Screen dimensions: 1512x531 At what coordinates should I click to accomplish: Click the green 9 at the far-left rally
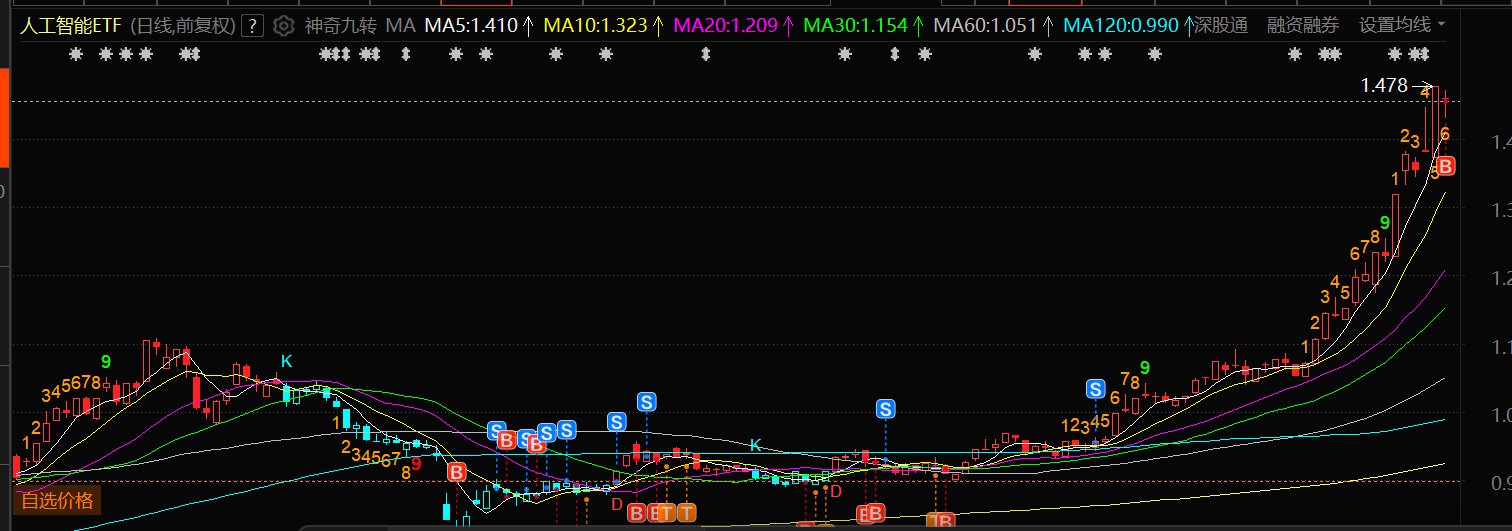[106, 361]
